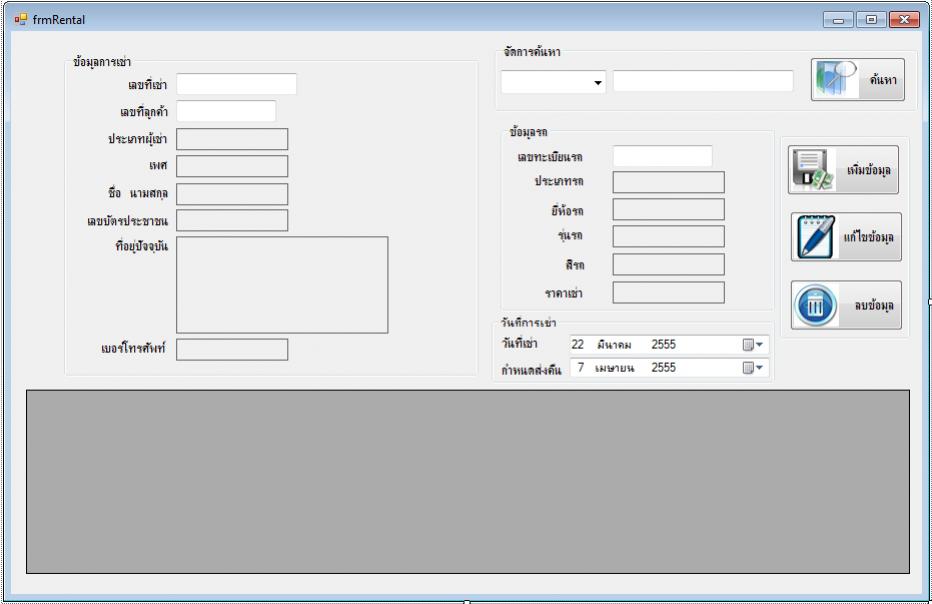Click the frmRental window form icon

tap(21, 19)
